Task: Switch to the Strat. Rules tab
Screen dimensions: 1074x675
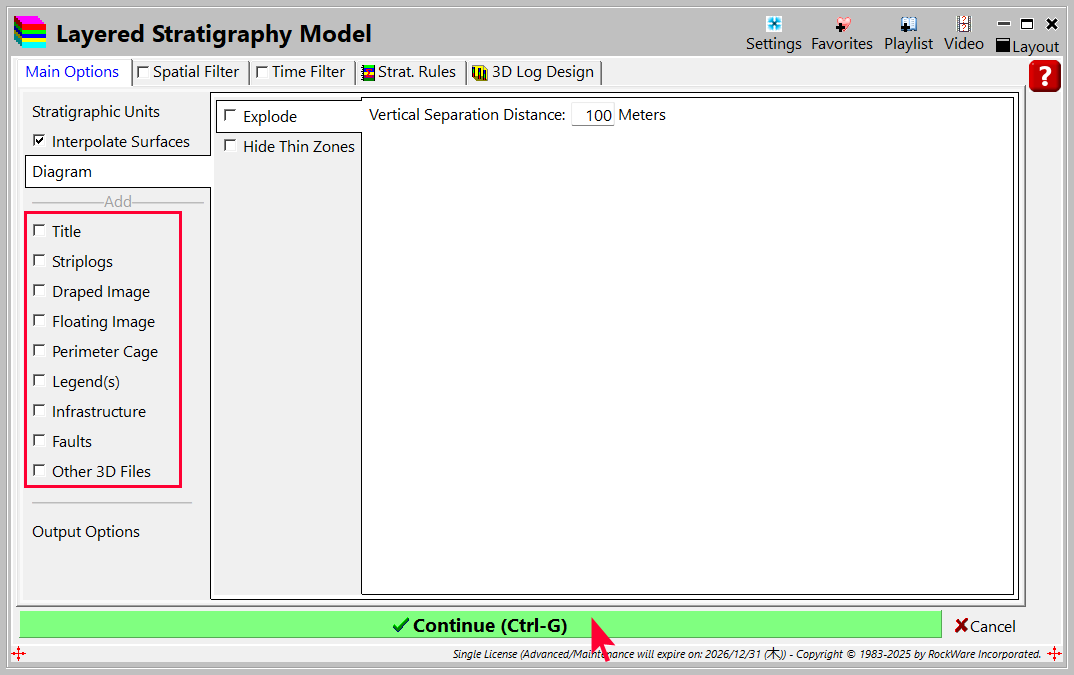Action: [409, 72]
